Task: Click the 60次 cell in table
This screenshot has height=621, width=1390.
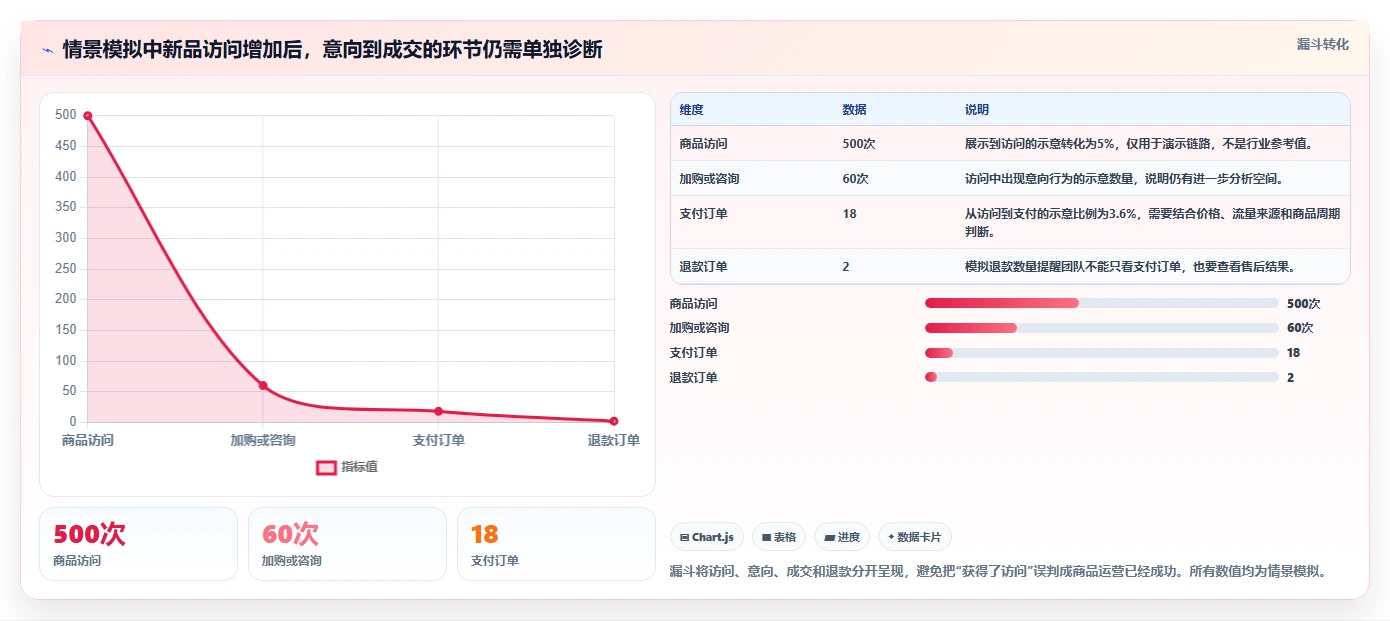Action: click(x=856, y=179)
